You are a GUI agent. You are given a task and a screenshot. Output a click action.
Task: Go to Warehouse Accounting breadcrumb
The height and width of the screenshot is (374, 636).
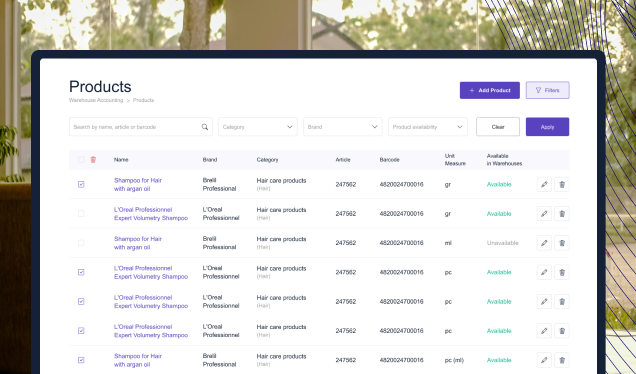[96, 100]
